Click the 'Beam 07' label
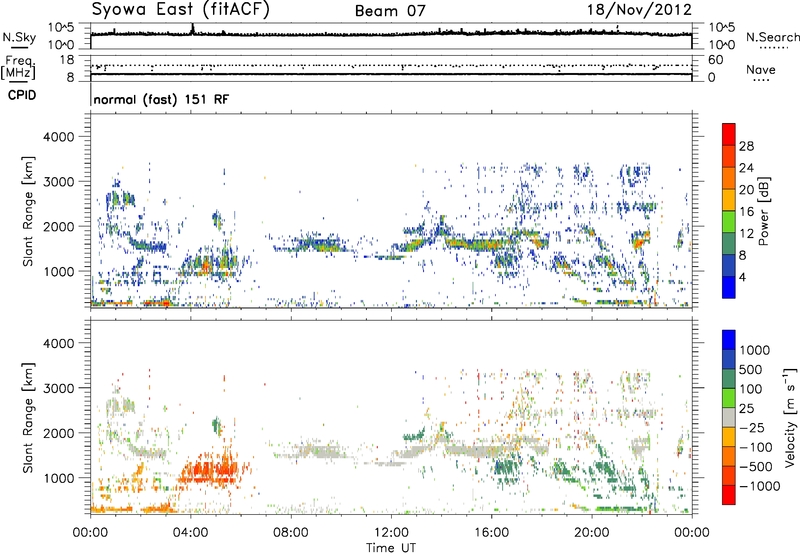800x554 pixels. tap(390, 11)
